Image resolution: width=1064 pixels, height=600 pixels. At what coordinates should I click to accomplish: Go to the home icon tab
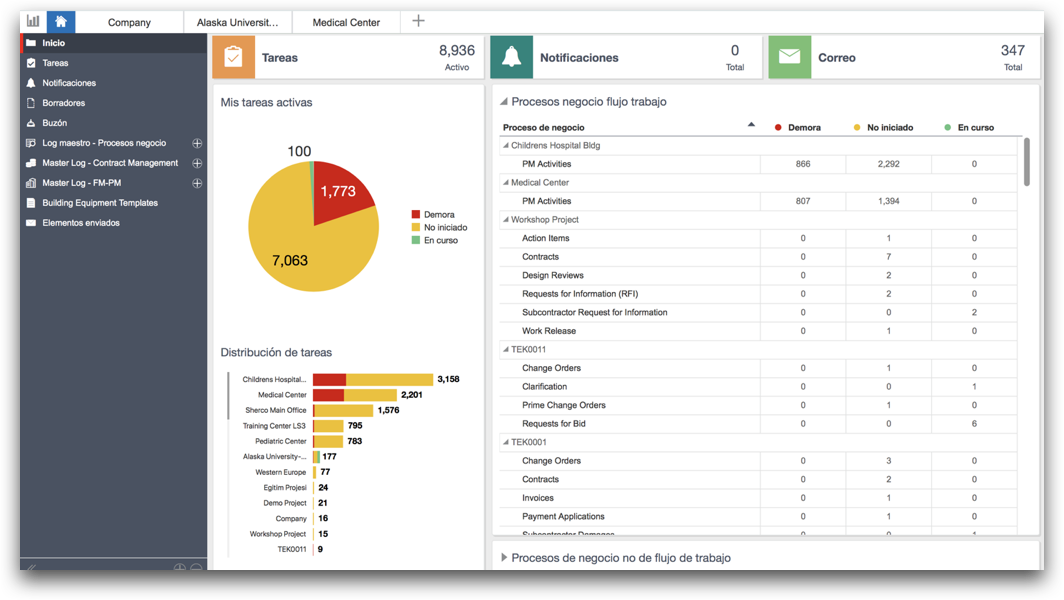click(x=61, y=21)
